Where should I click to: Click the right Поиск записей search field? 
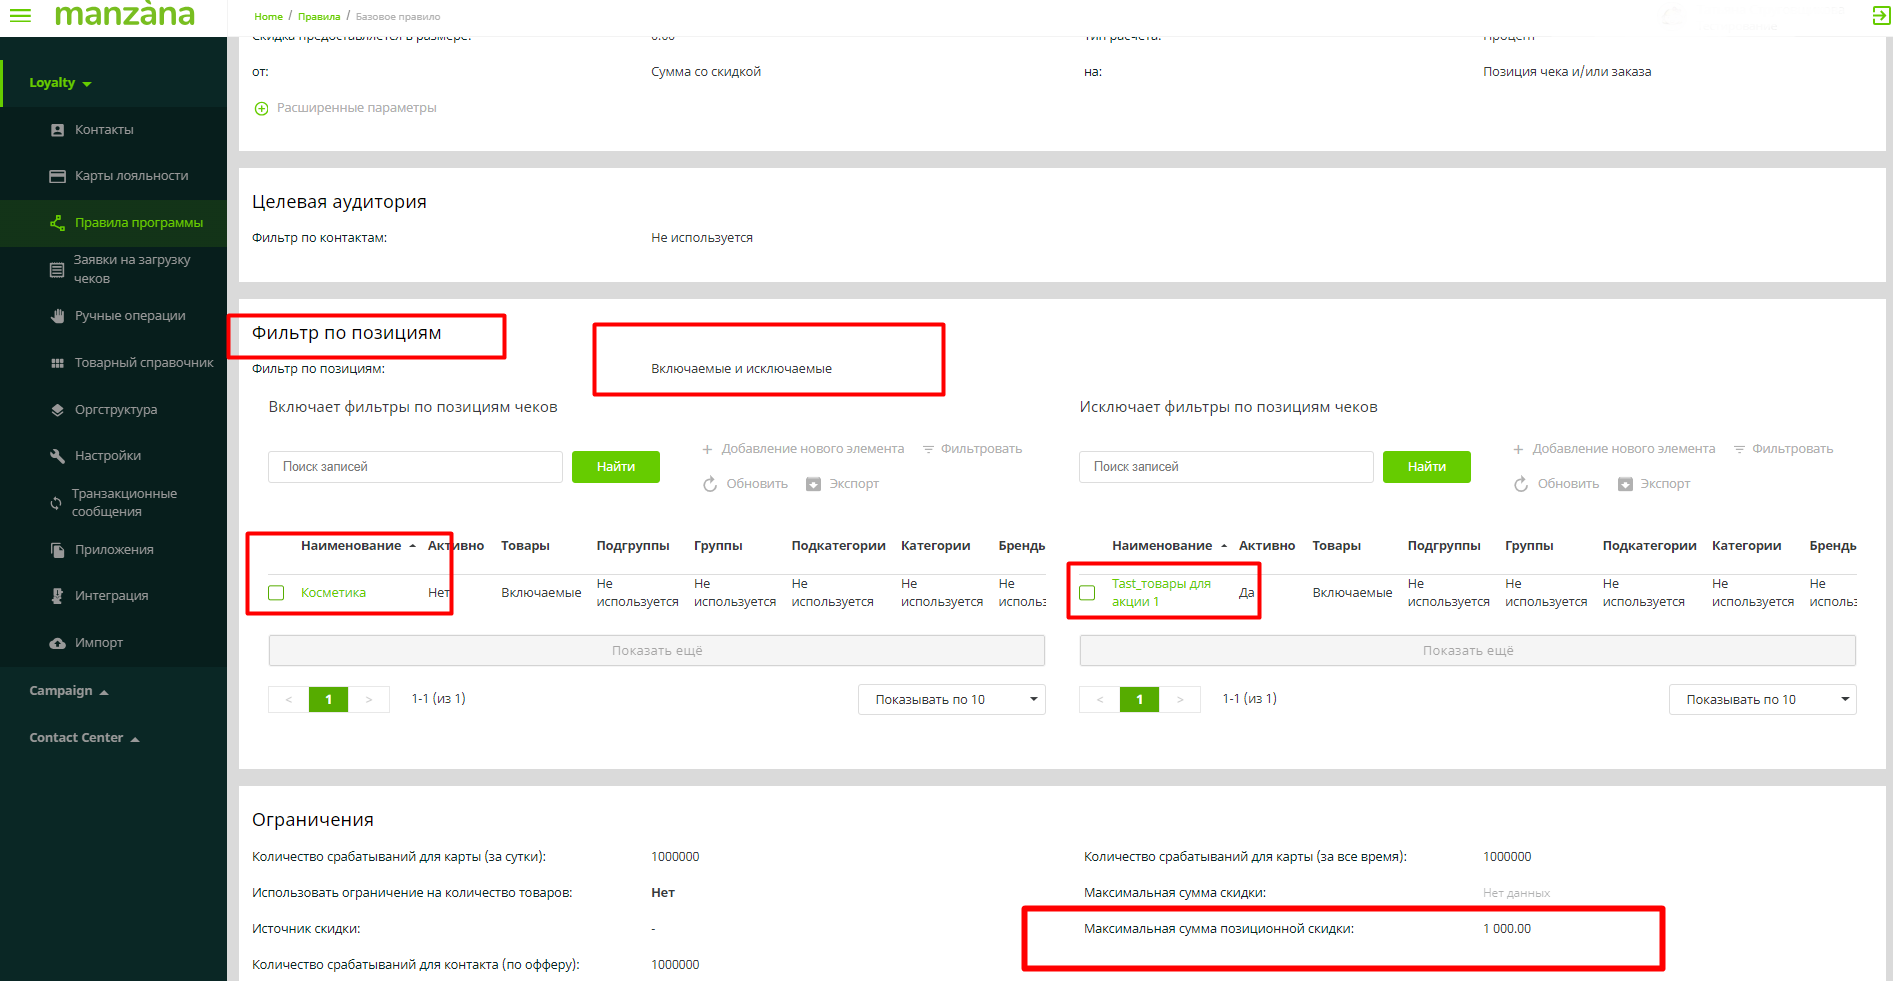pos(1225,467)
